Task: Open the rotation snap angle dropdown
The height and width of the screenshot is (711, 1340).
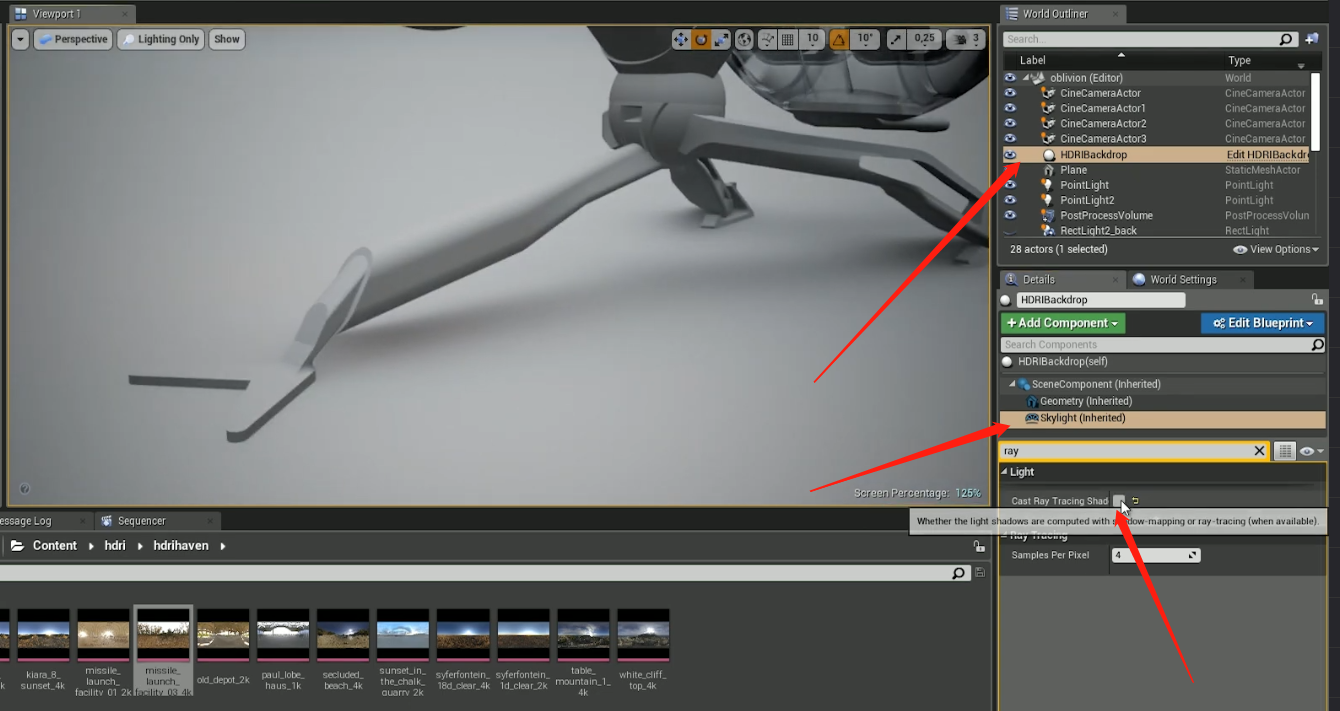Action: [862, 39]
